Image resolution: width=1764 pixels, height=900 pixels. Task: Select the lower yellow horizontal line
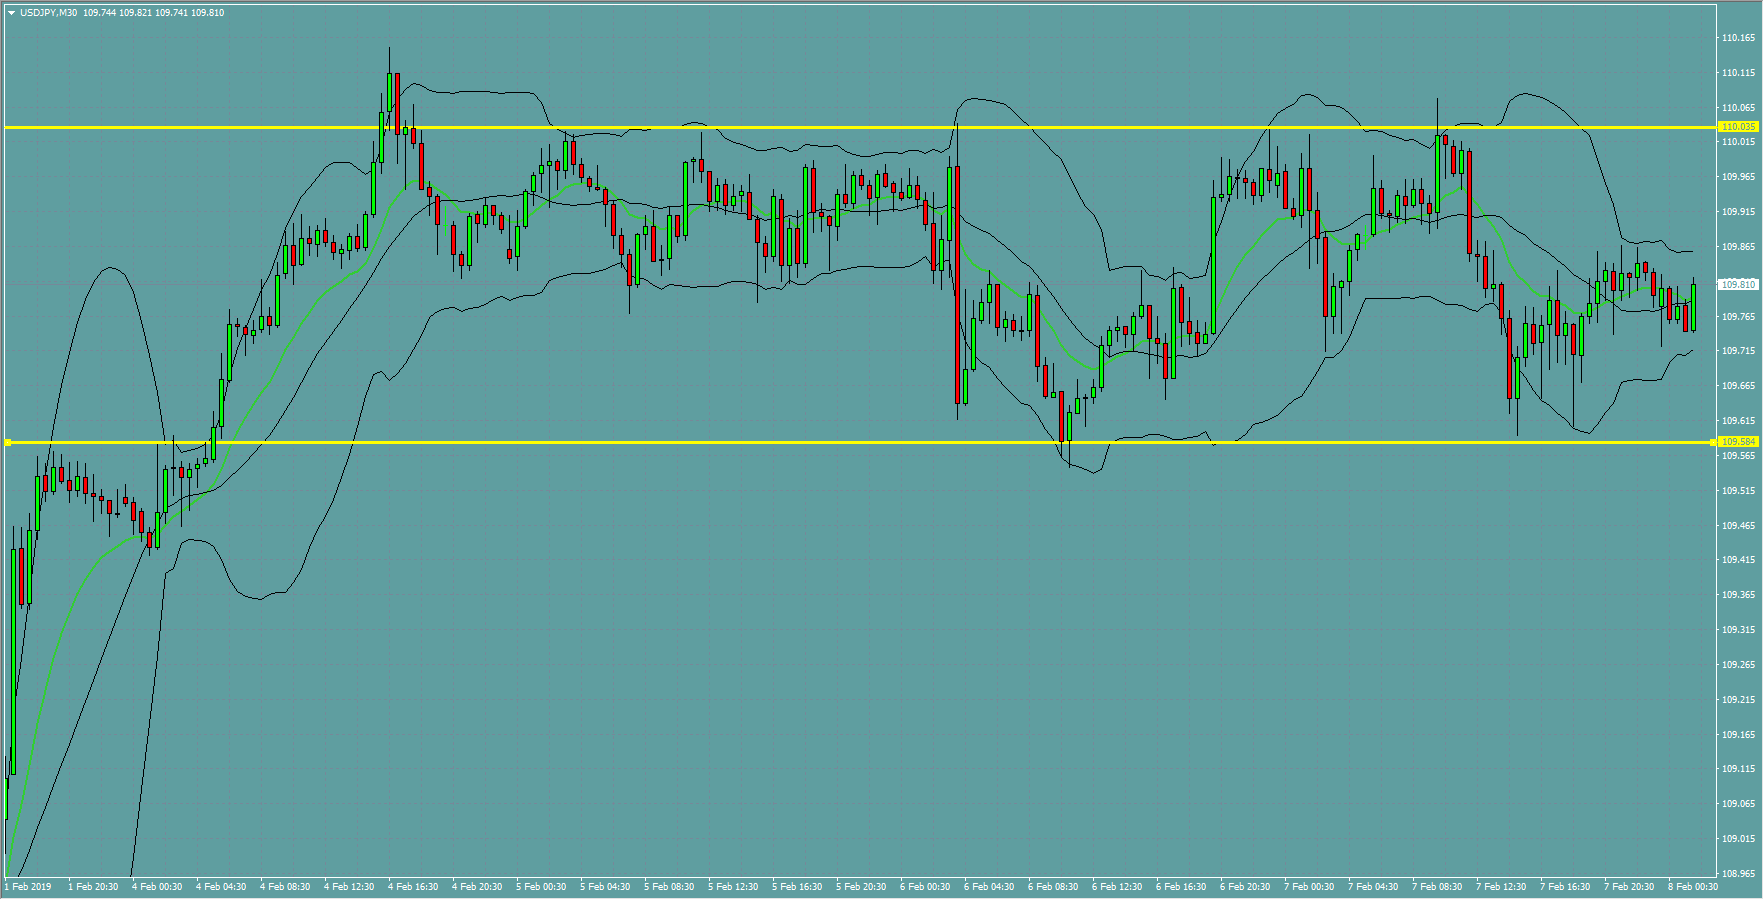860,442
